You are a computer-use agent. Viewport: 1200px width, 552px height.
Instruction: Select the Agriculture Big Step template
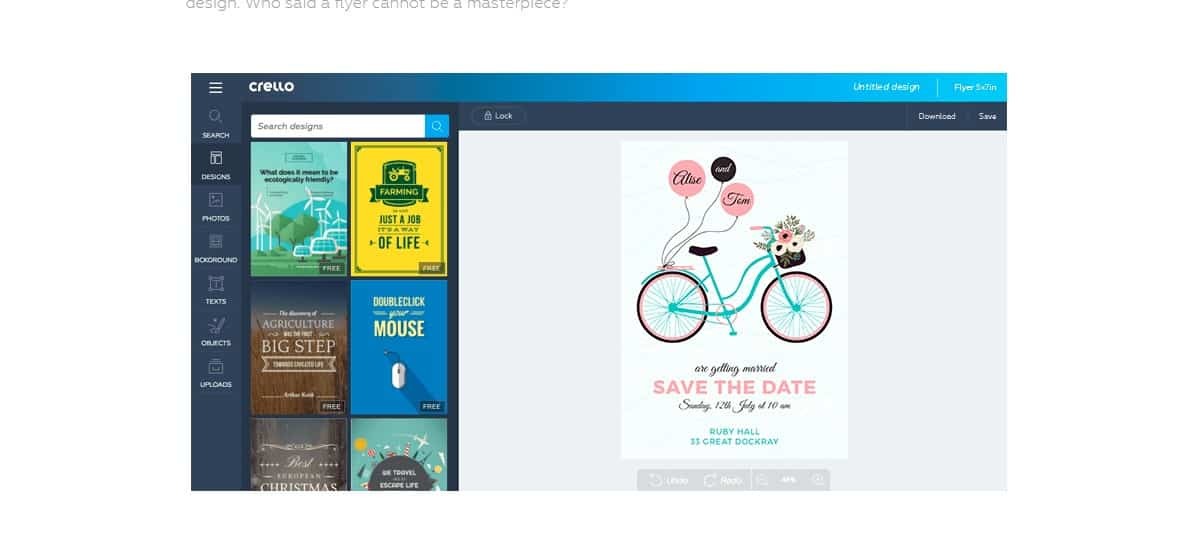click(x=299, y=347)
